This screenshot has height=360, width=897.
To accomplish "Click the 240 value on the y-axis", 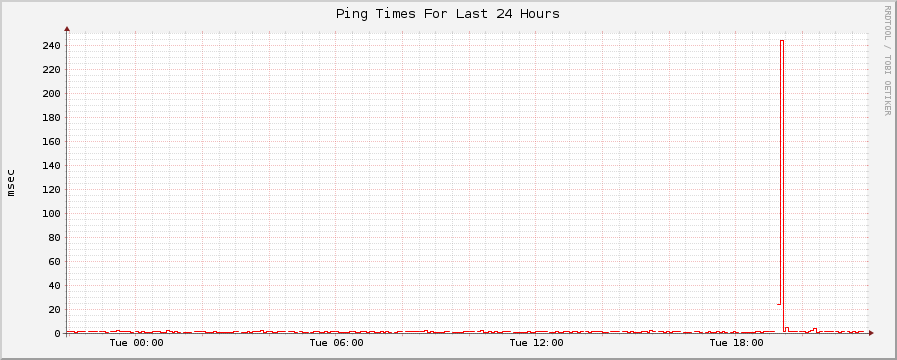I will [x=51, y=45].
